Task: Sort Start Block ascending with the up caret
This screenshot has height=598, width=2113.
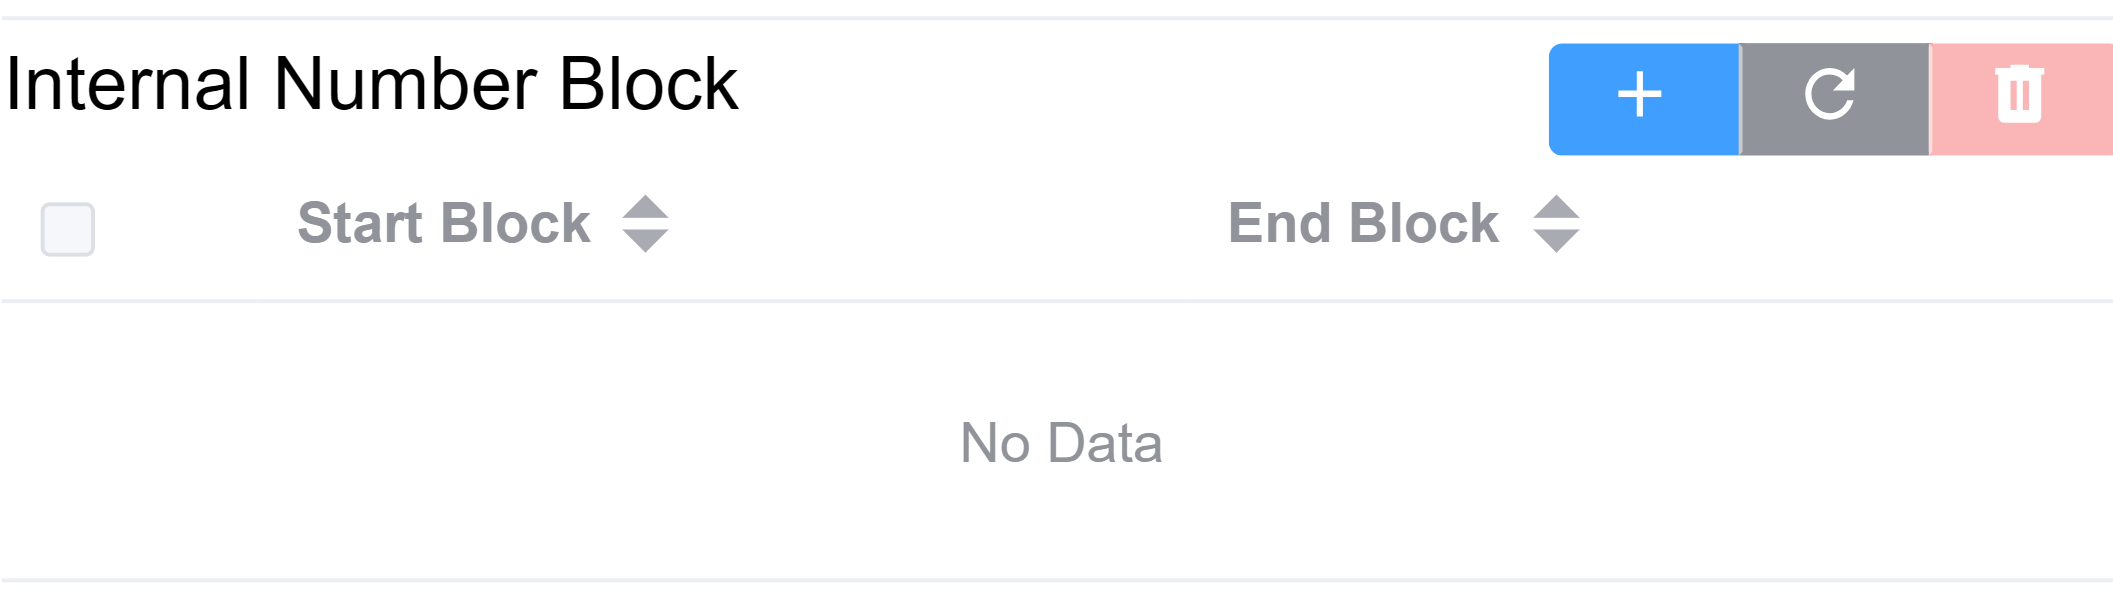Action: (645, 207)
